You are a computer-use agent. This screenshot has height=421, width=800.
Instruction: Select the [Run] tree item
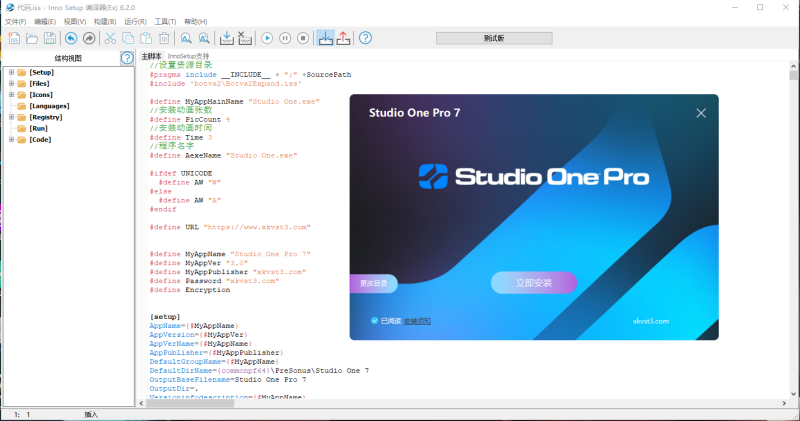pyautogui.click(x=39, y=129)
